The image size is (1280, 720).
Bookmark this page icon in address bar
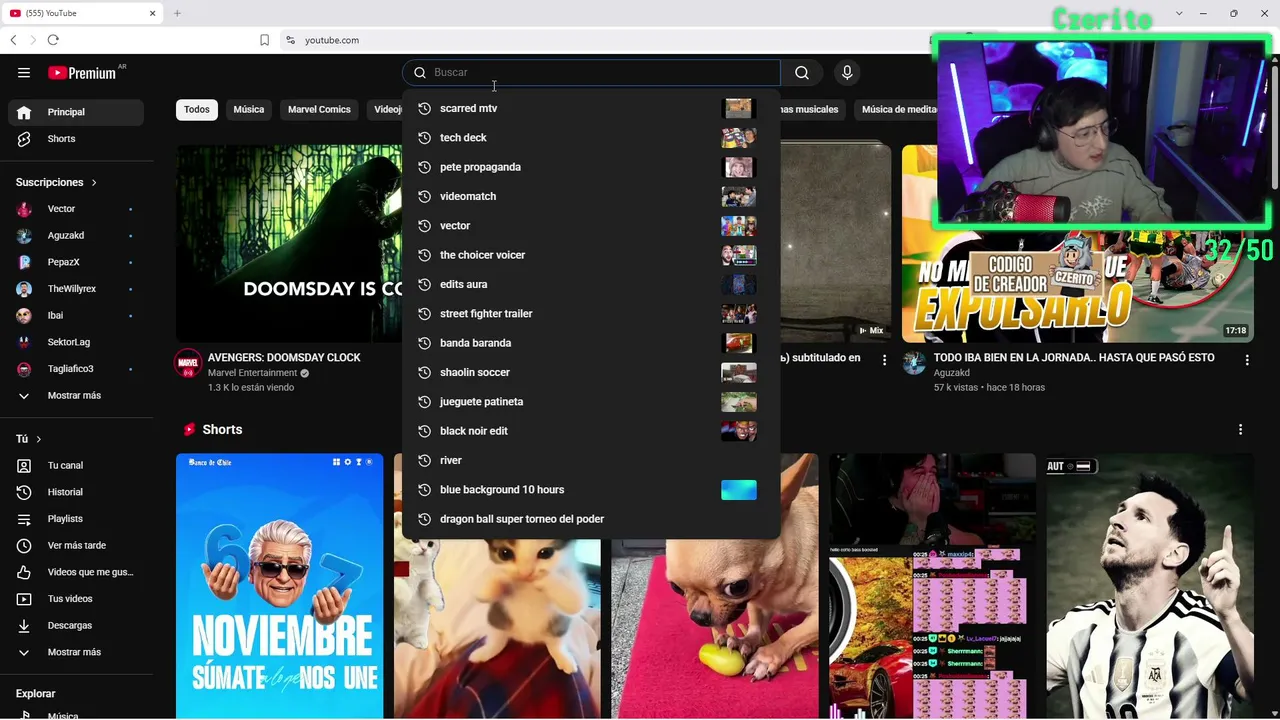[265, 40]
